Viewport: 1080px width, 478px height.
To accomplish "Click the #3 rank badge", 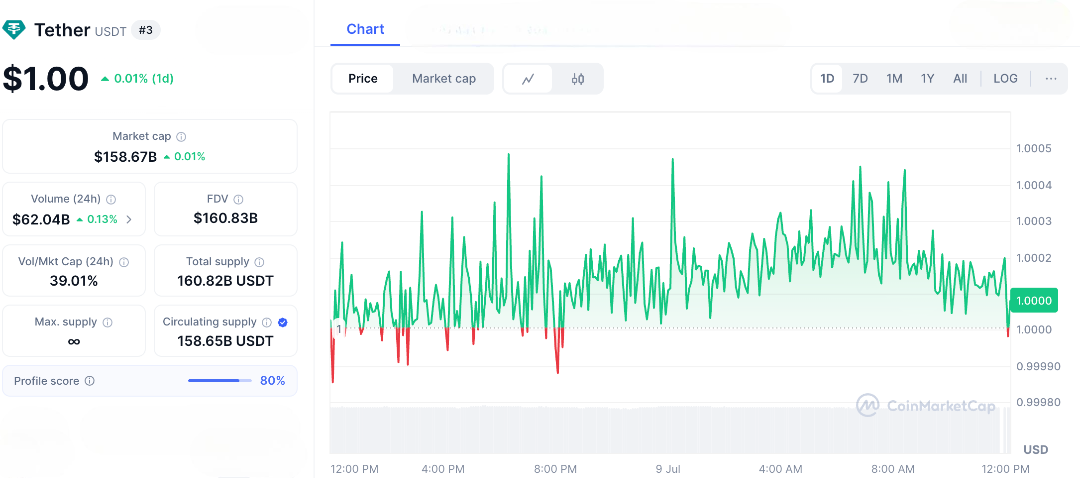I will click(146, 30).
